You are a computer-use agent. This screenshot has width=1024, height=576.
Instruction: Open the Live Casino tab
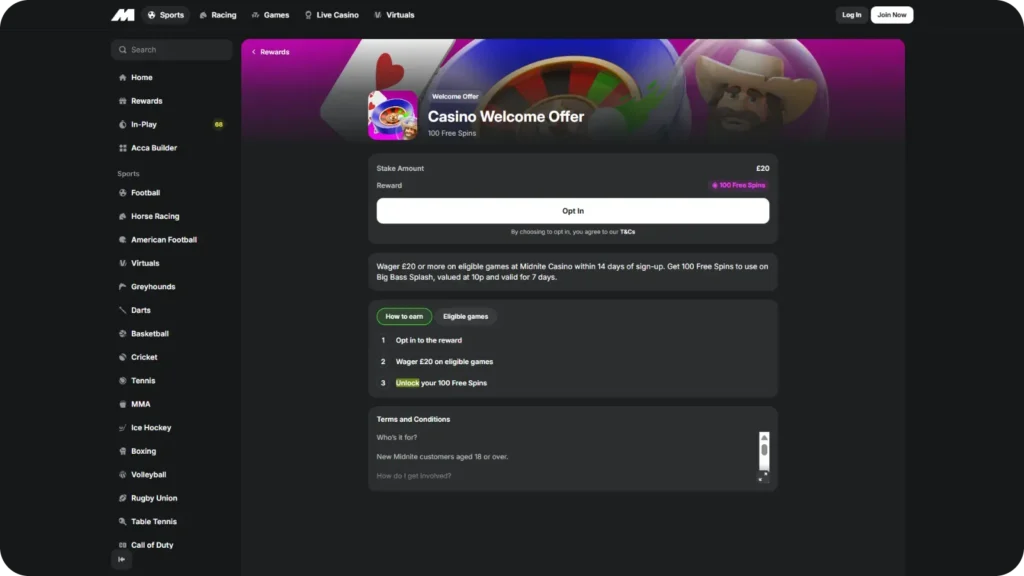[x=332, y=15]
